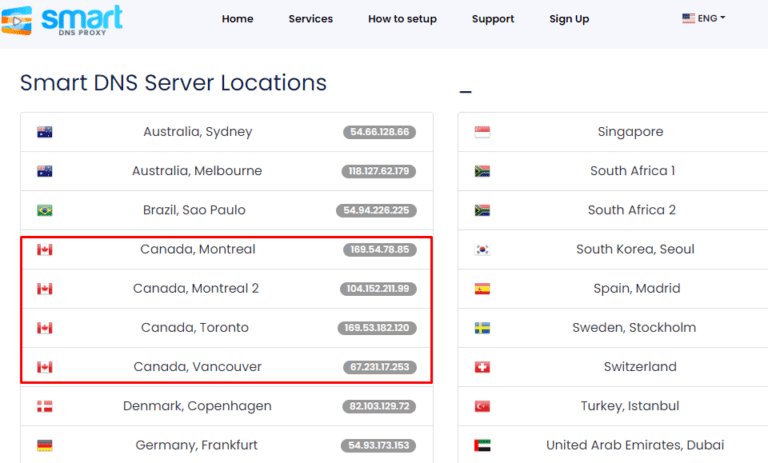Click the Turkey flag icon
This screenshot has width=768, height=463.
coord(482,407)
